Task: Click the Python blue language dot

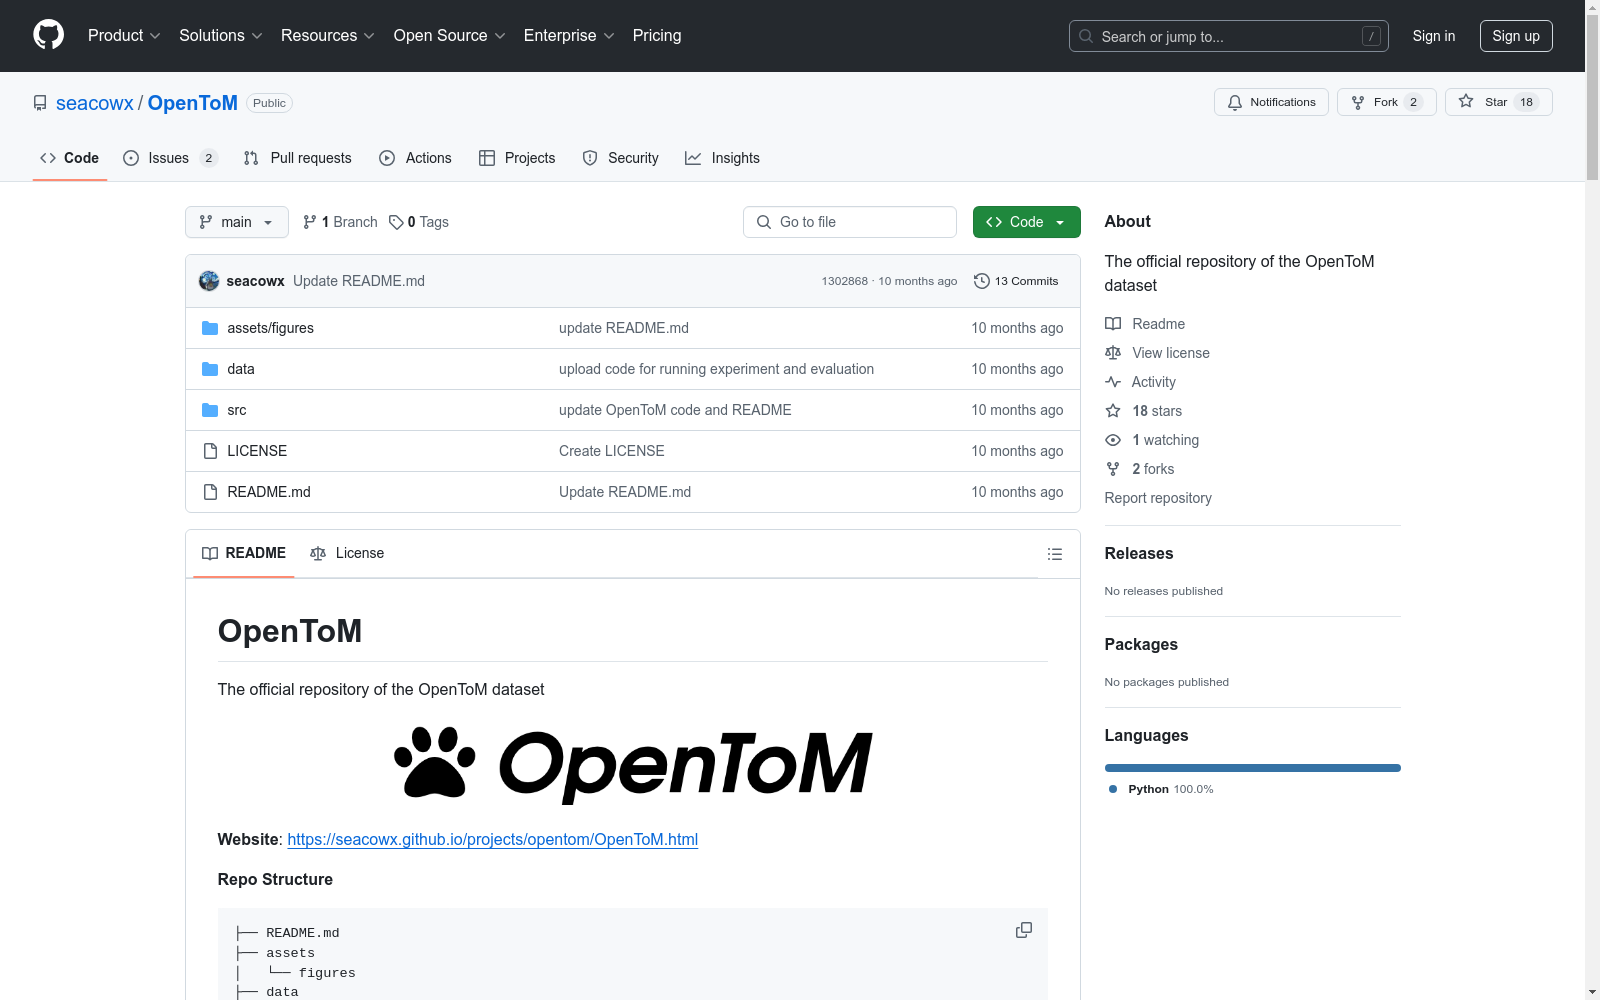Action: 1113,789
